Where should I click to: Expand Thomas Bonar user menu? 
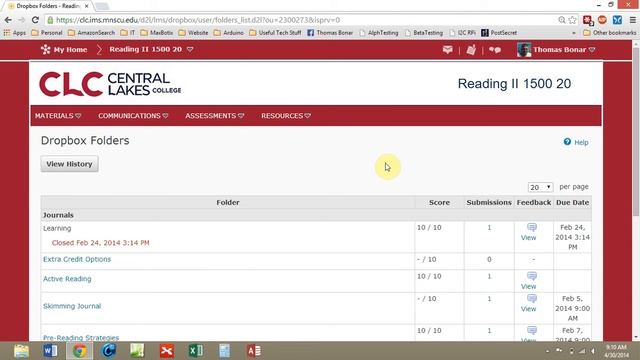(x=592, y=49)
